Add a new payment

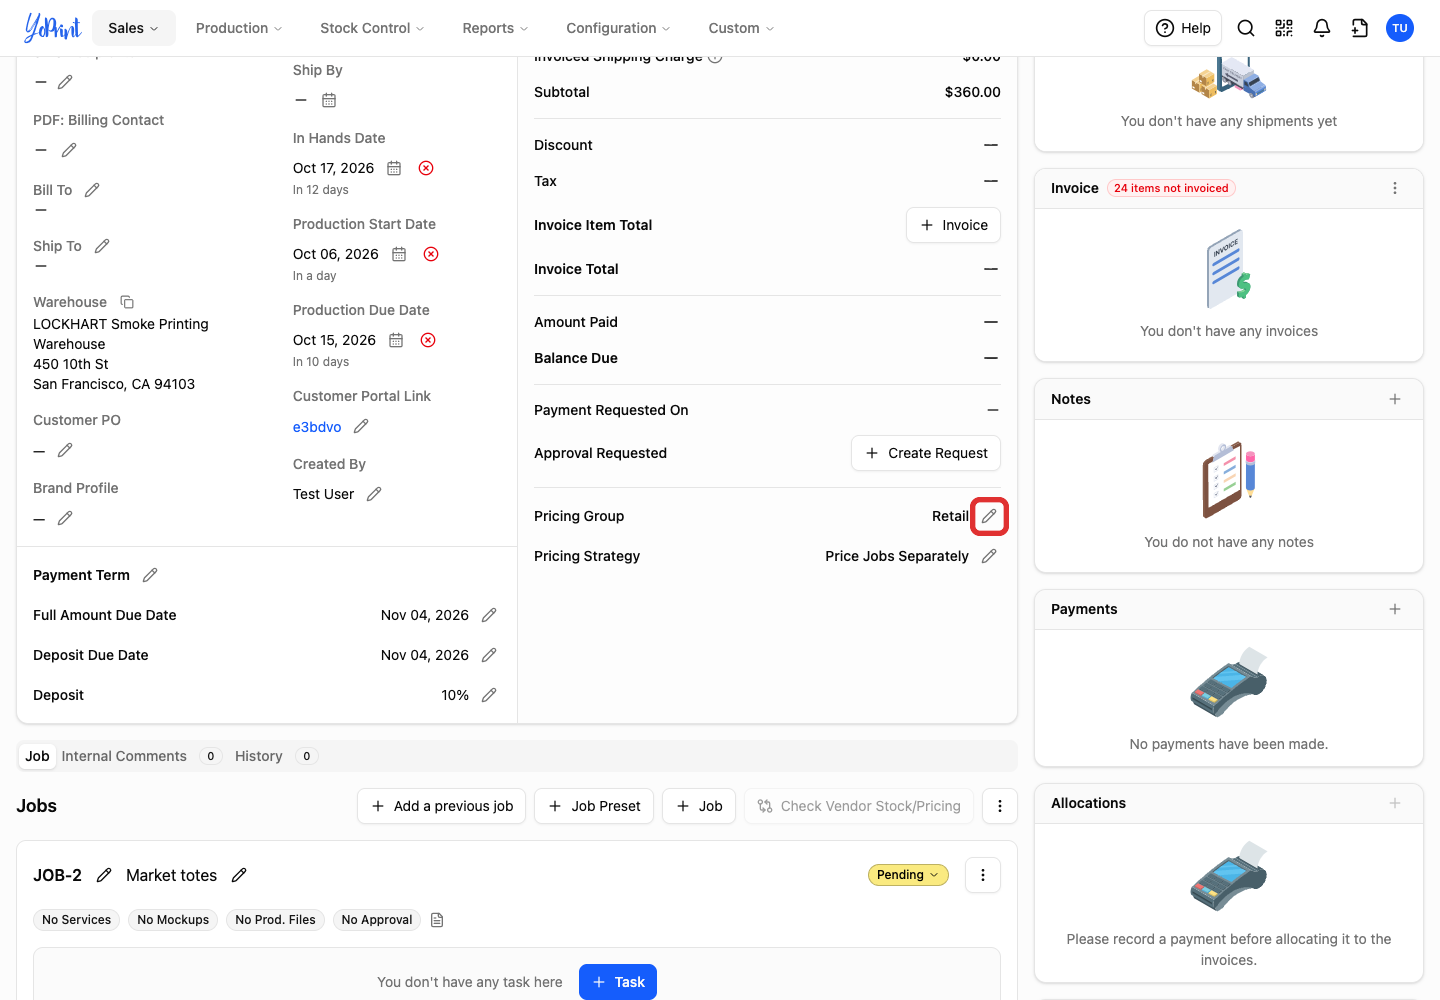point(1395,609)
